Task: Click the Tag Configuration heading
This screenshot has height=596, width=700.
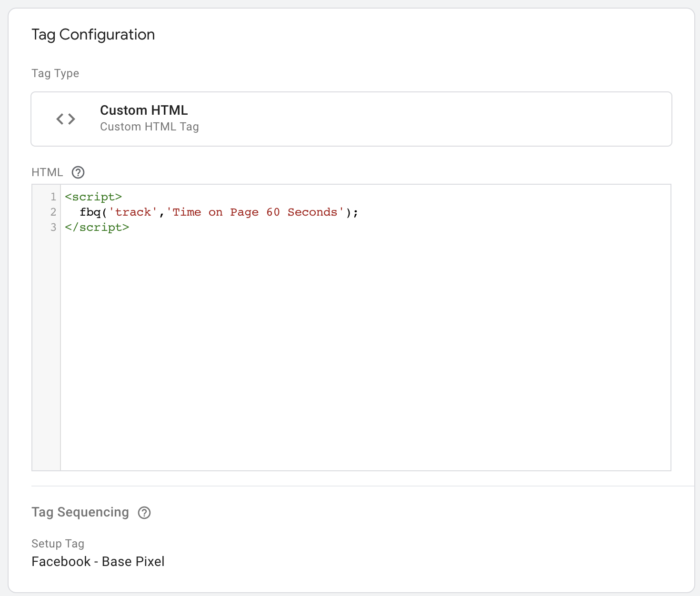Action: coord(93,34)
